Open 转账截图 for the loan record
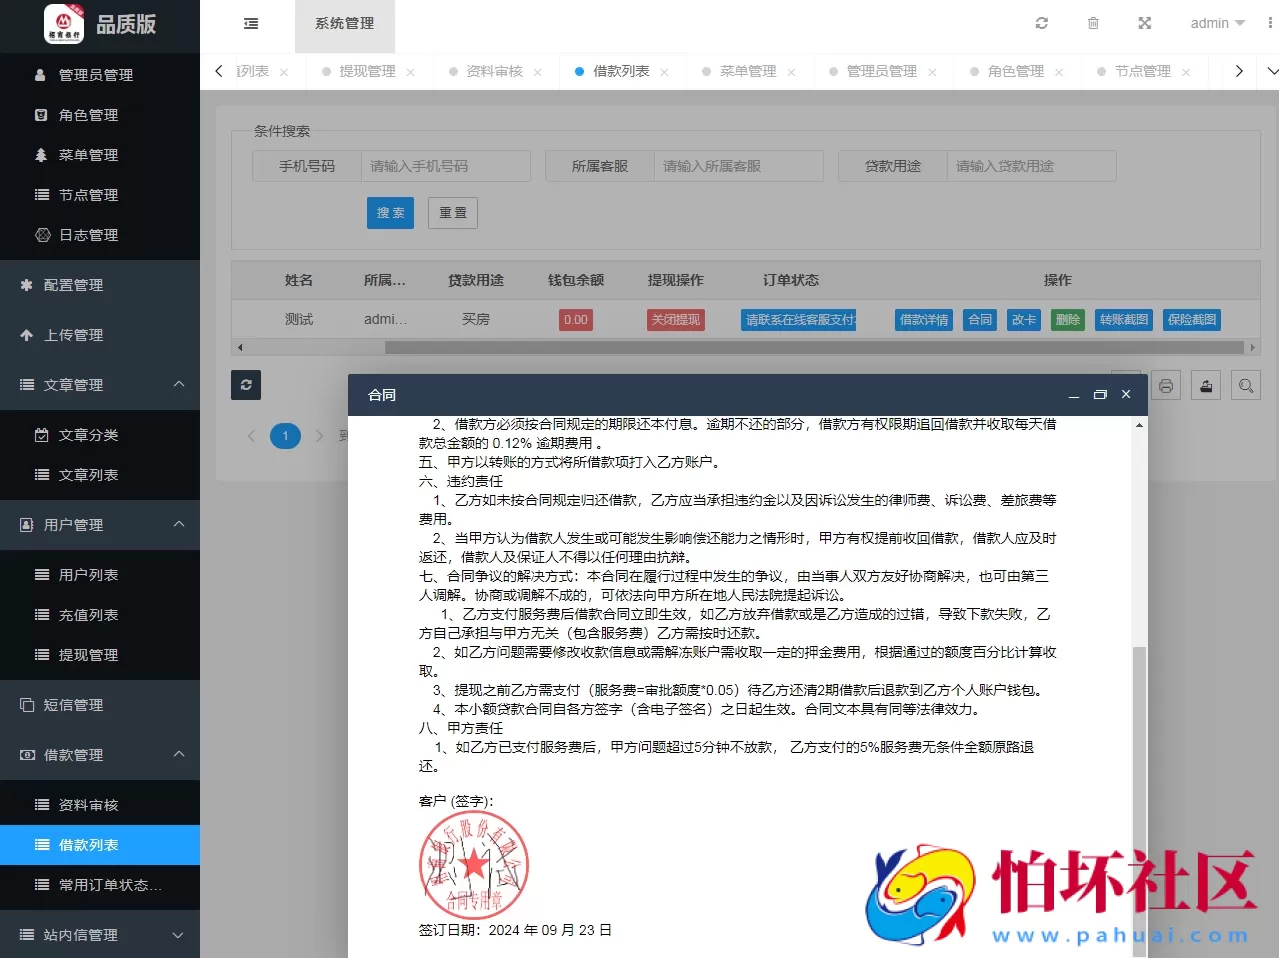The image size is (1279, 958). click(1123, 319)
